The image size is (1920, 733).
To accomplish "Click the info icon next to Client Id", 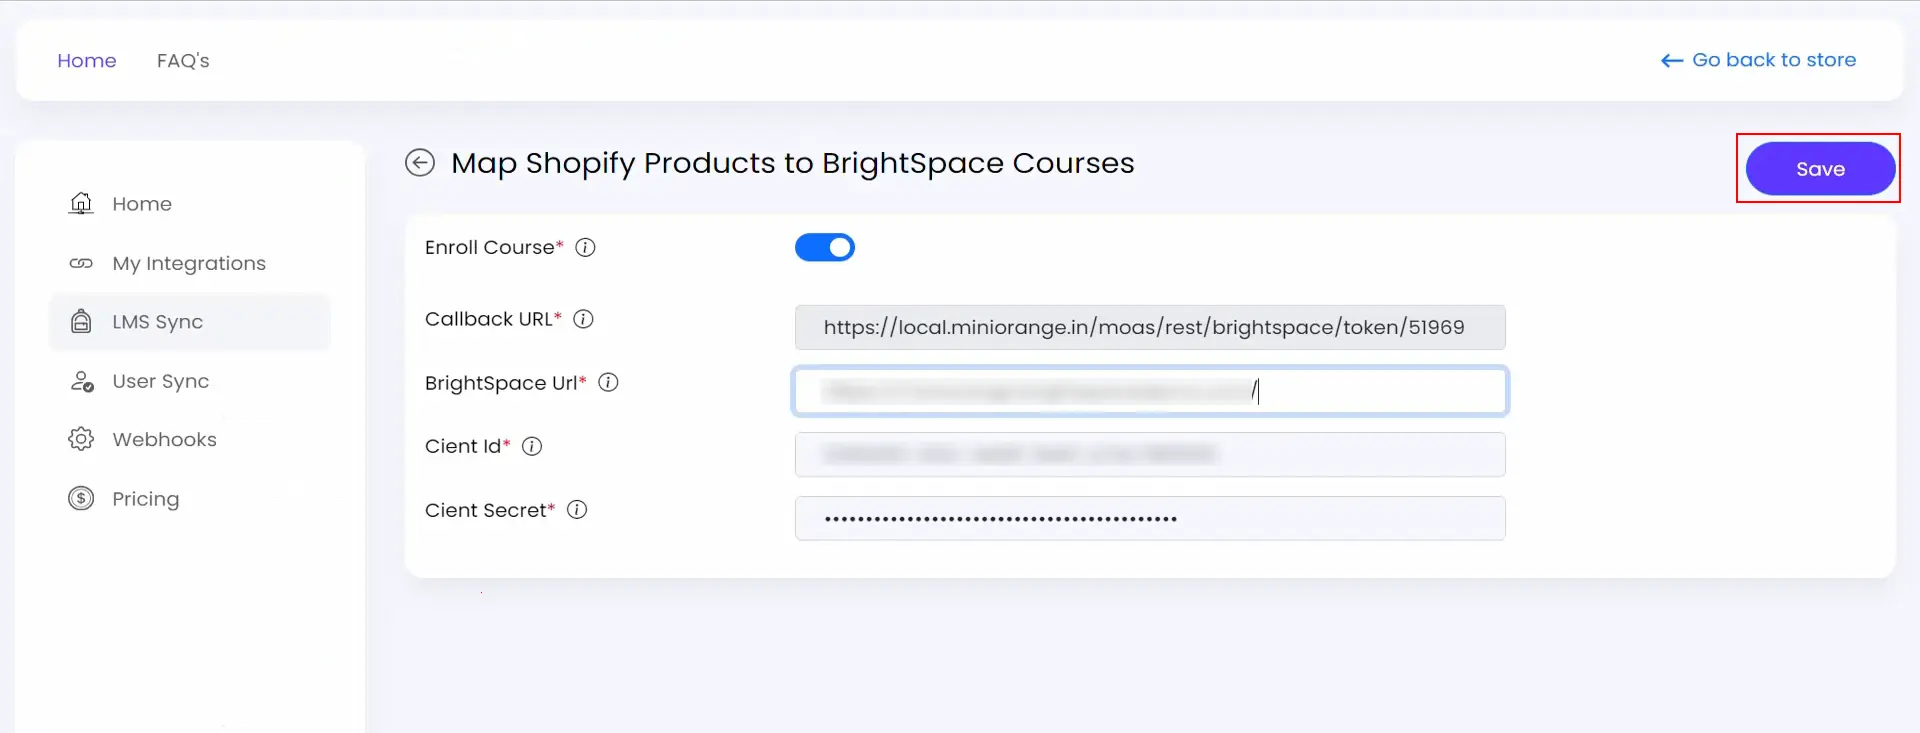I will (532, 447).
